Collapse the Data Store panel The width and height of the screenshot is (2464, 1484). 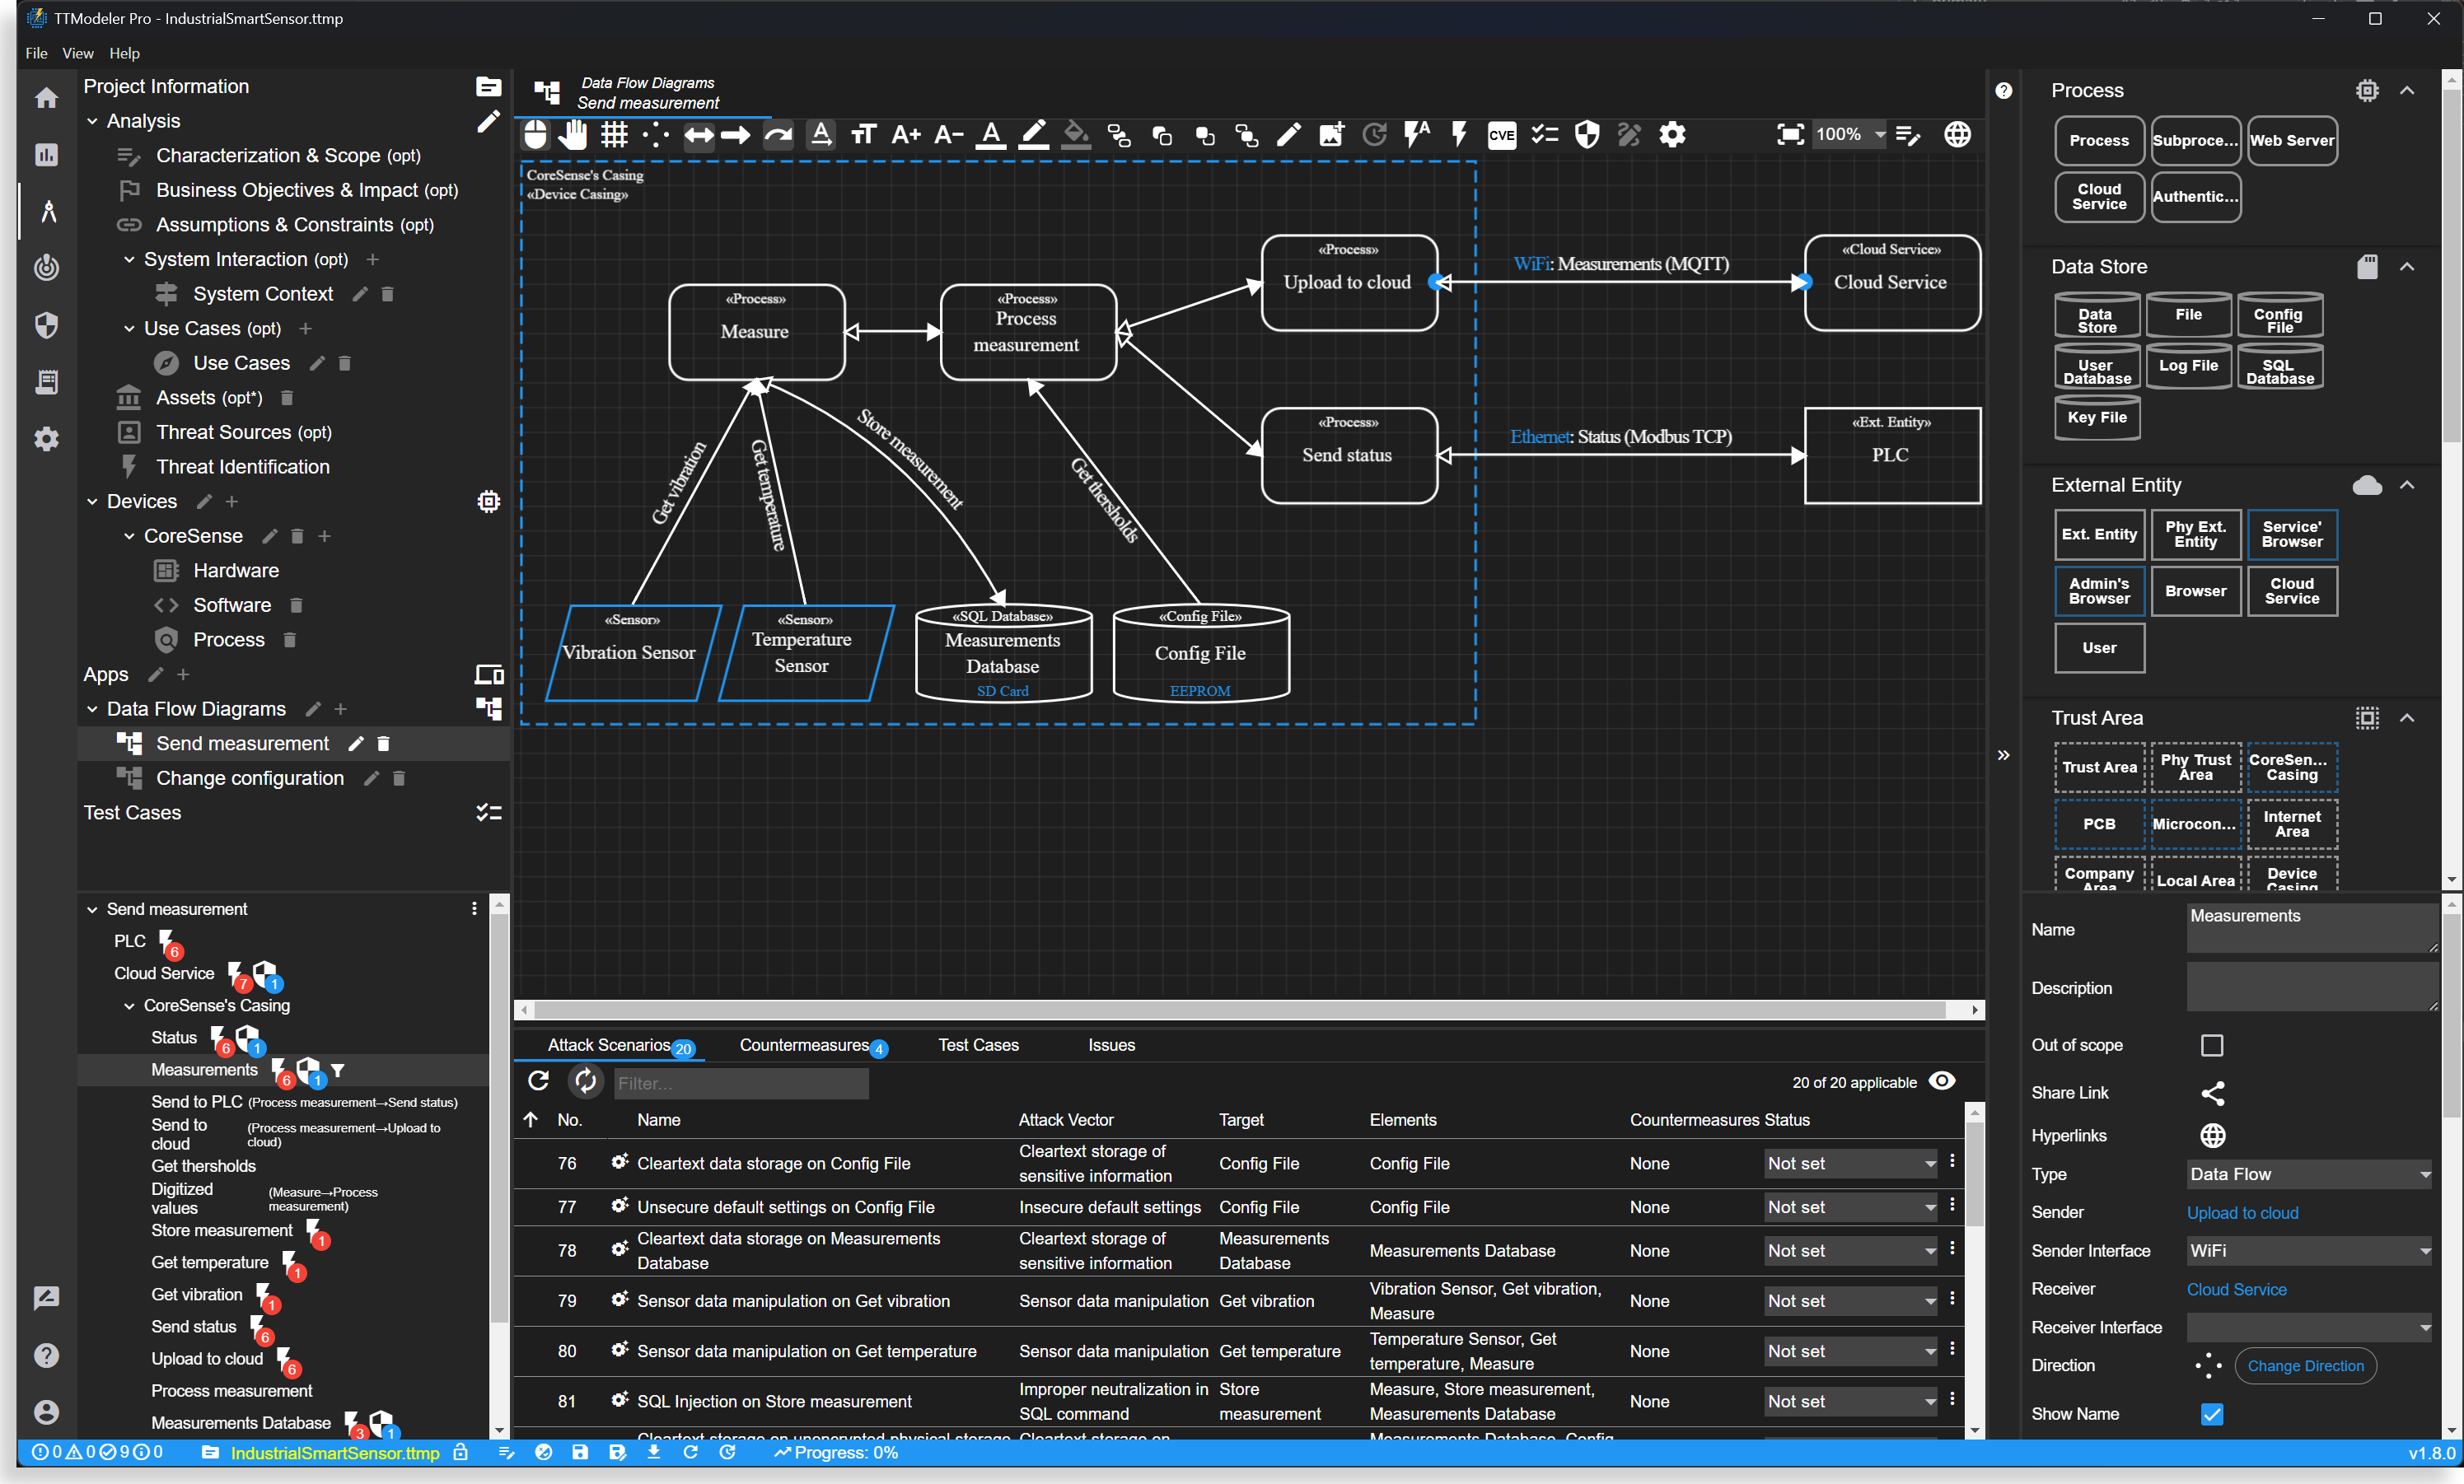click(2408, 266)
